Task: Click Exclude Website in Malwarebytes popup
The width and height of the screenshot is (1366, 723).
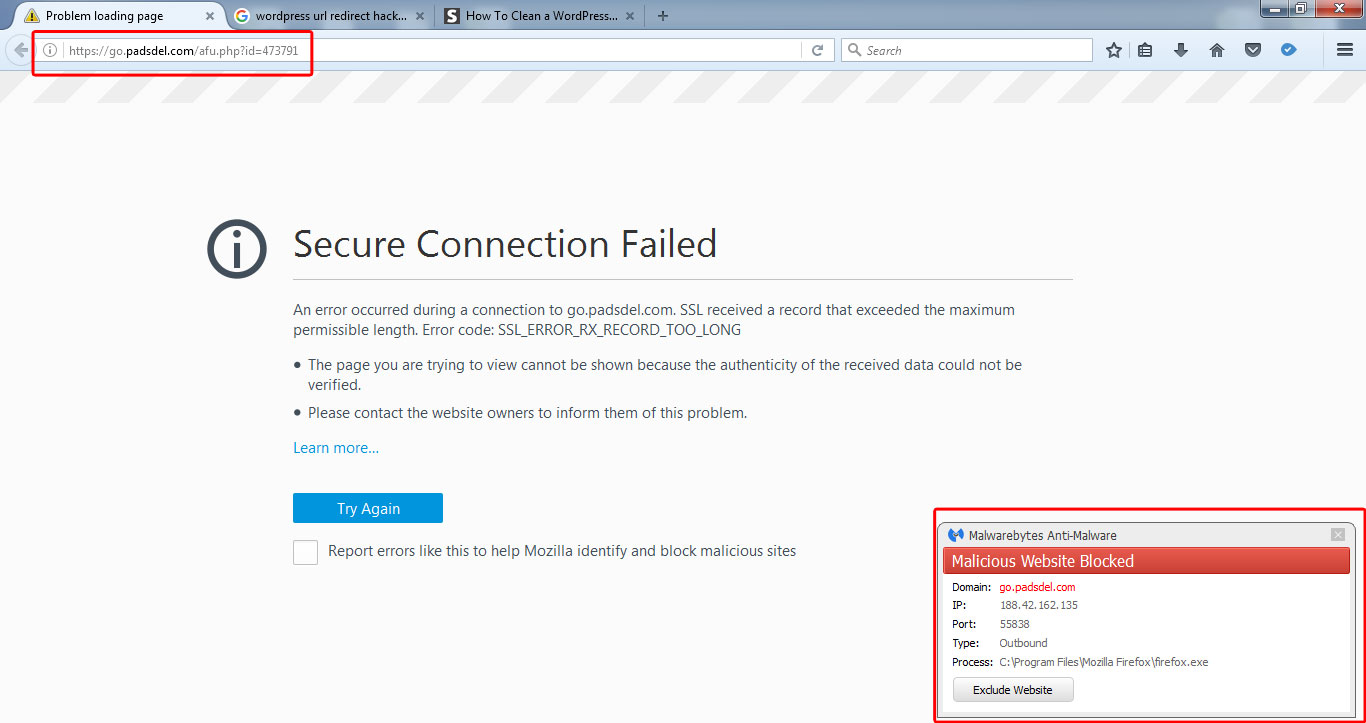Action: click(1013, 690)
